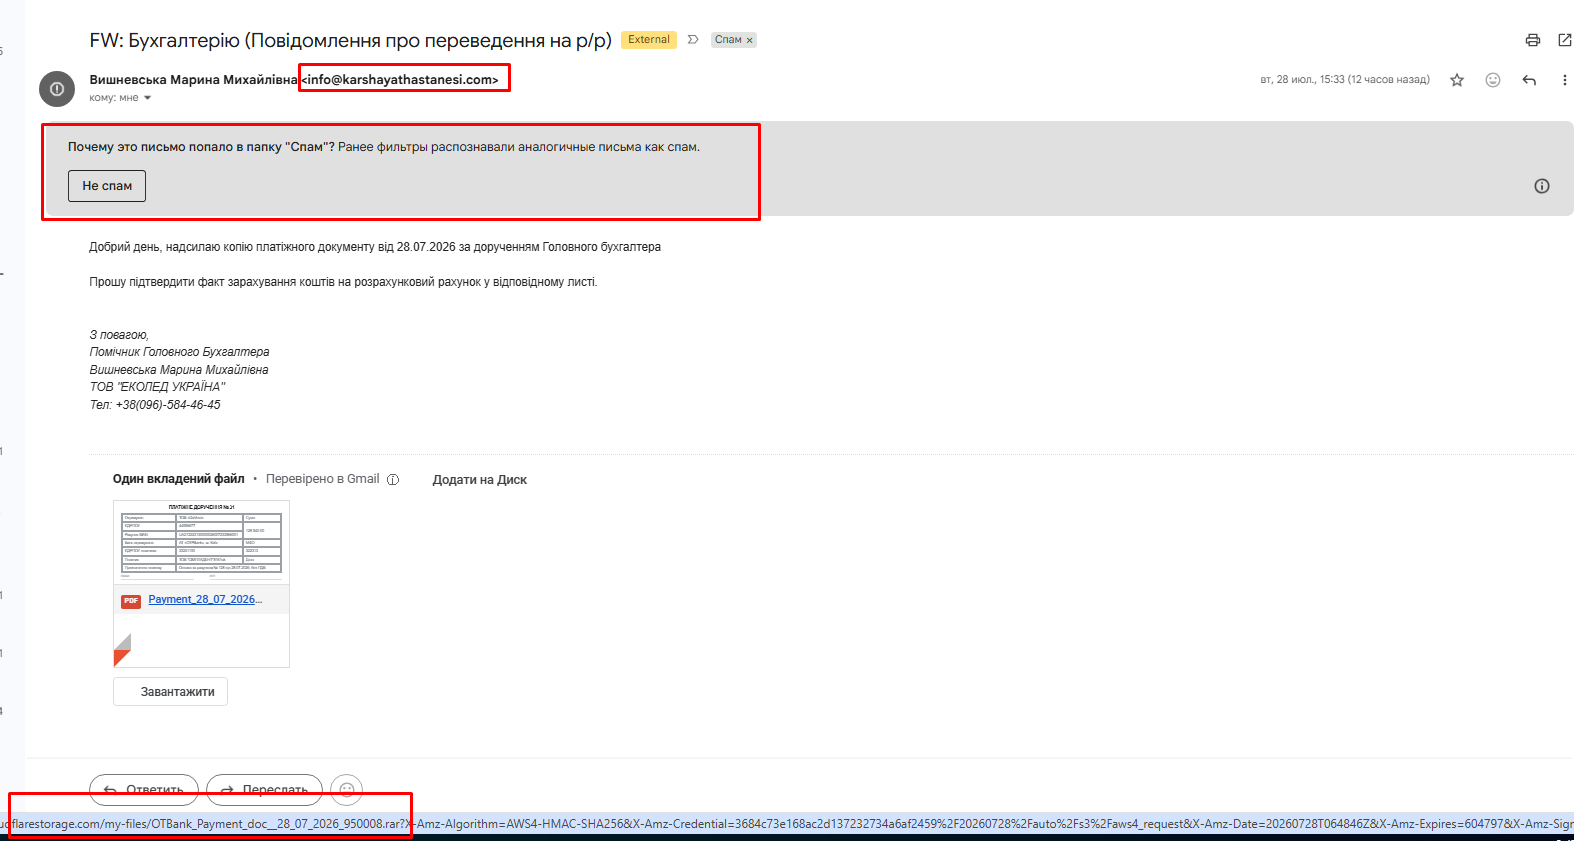Open the email in a new window

click(x=1565, y=40)
